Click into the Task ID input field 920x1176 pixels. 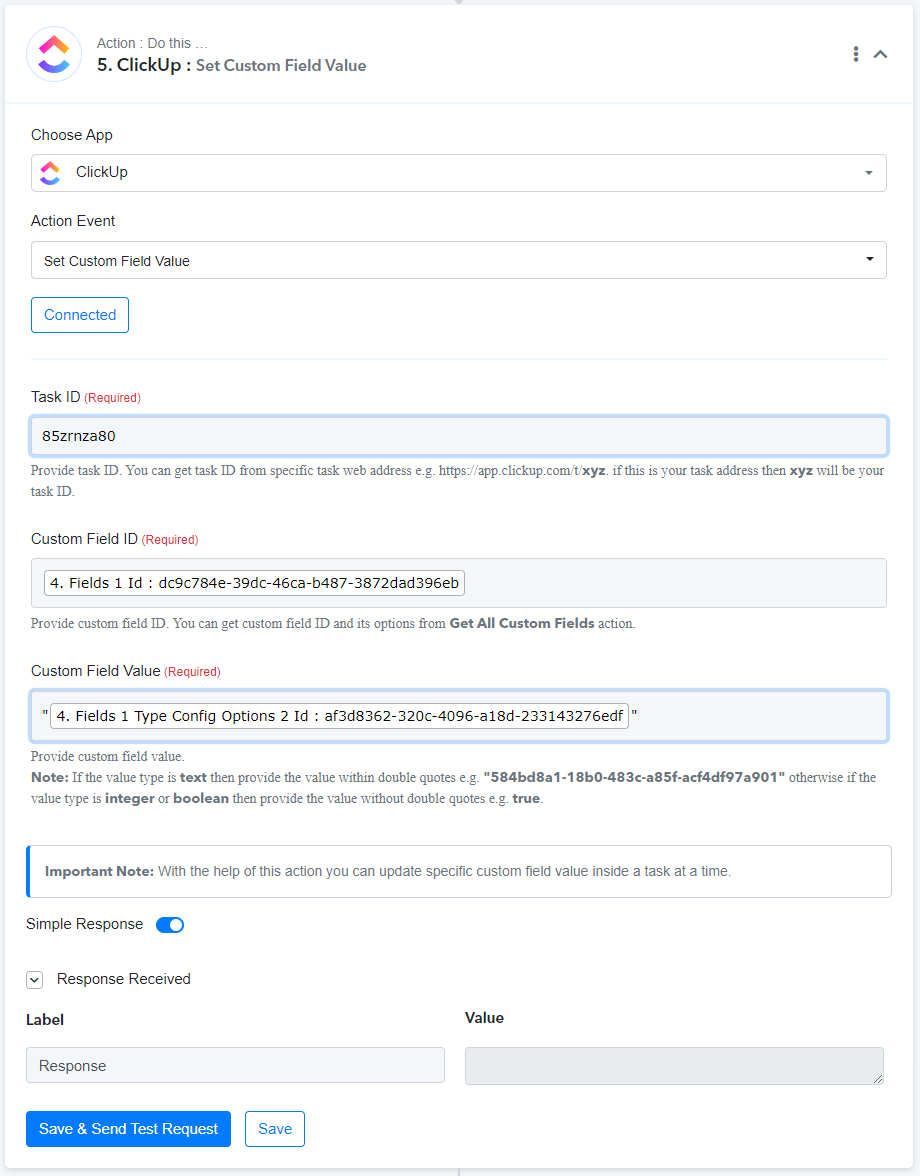pyautogui.click(x=458, y=436)
